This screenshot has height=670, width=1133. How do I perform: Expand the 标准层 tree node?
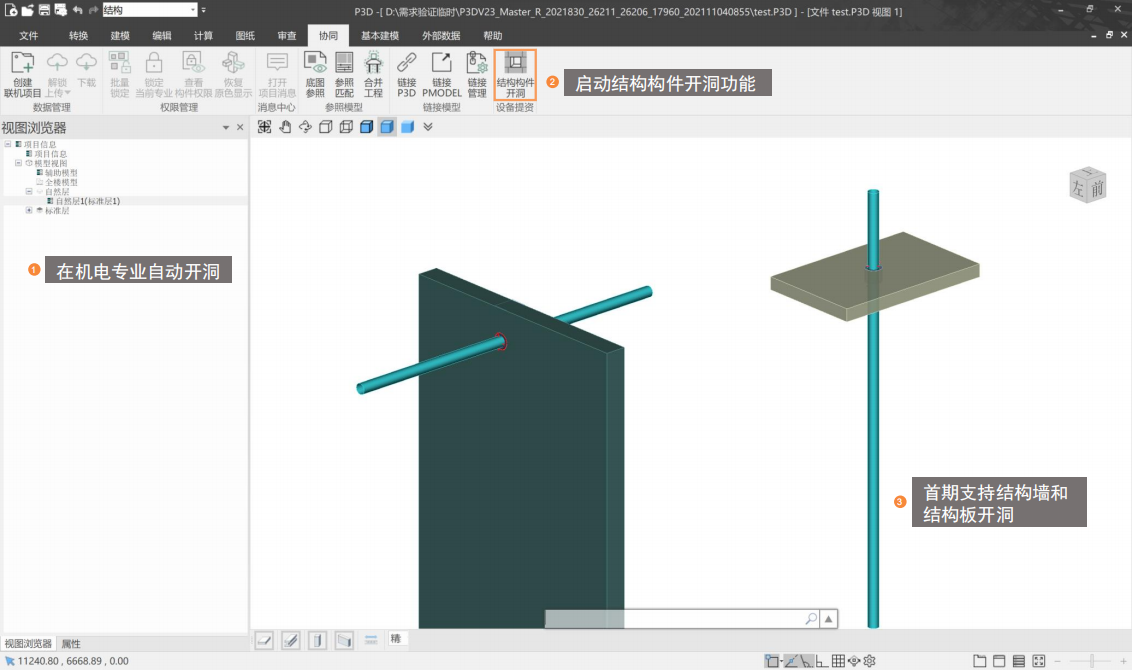[29, 210]
